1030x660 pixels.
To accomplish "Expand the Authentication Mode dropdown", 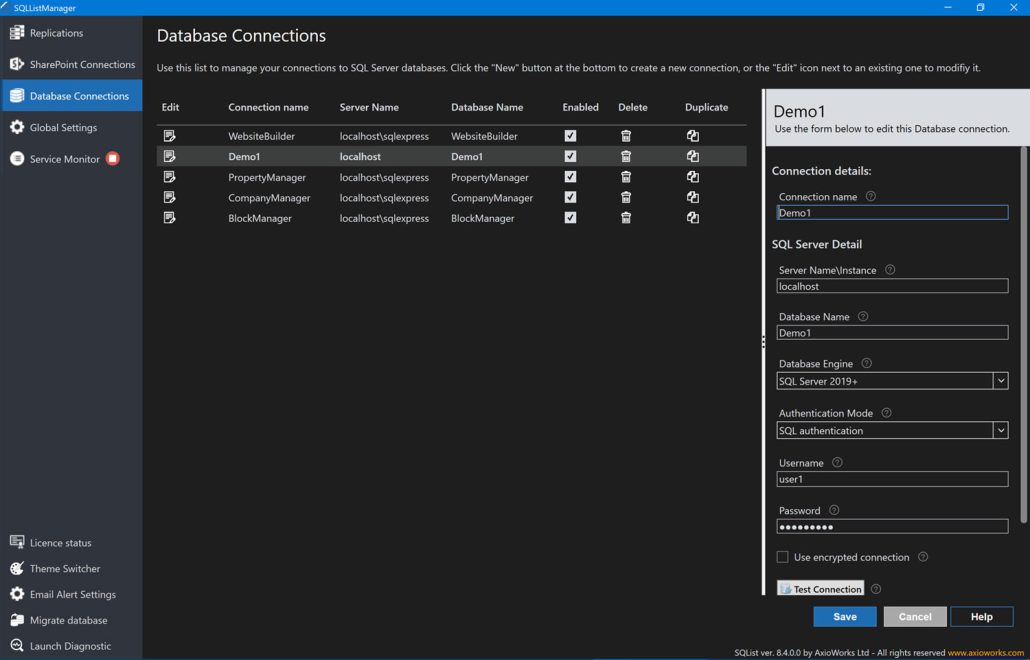I will coord(999,429).
